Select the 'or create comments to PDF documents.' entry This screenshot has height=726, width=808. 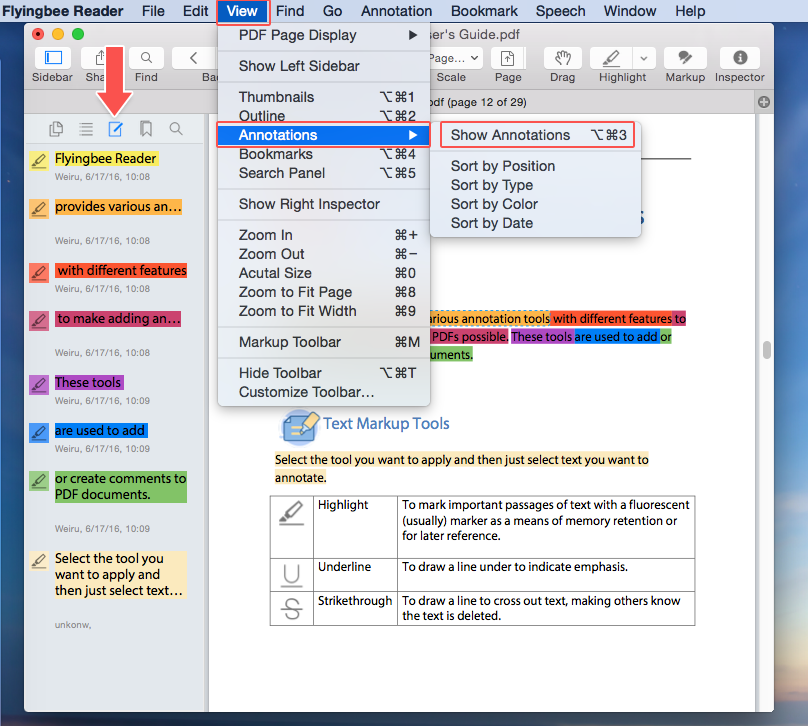coord(121,486)
